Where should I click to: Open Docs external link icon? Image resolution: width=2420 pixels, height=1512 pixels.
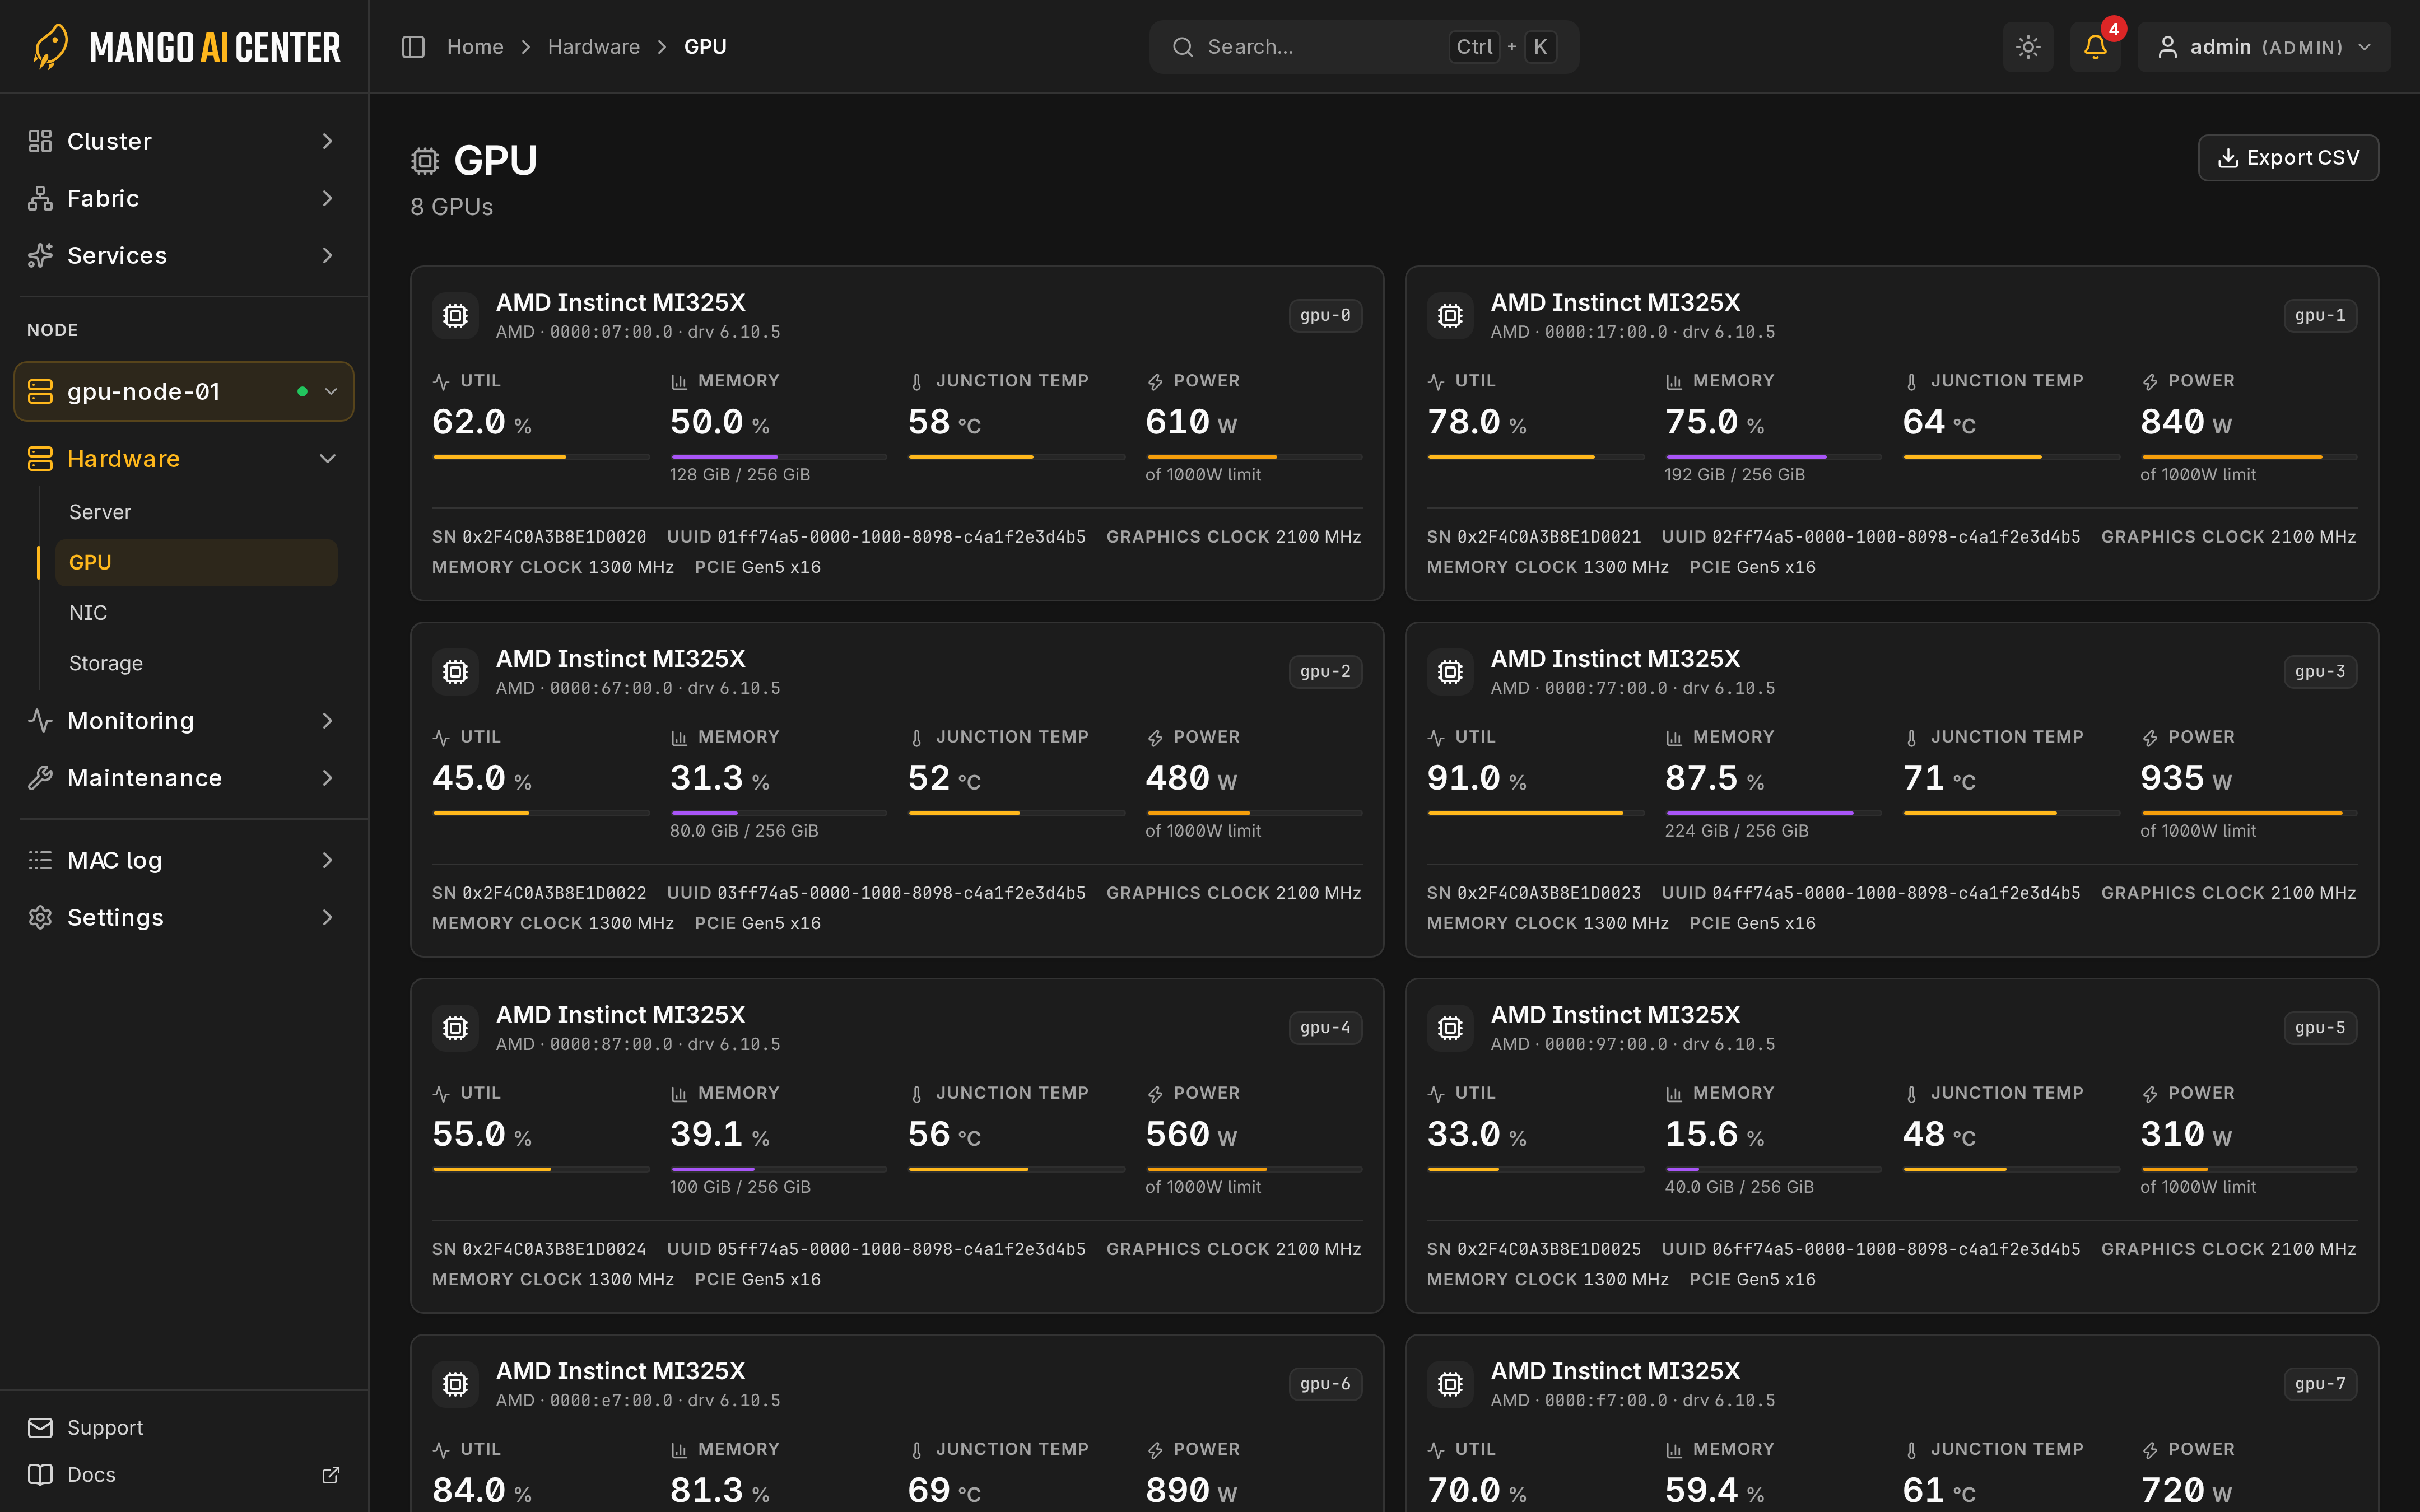pyautogui.click(x=331, y=1475)
